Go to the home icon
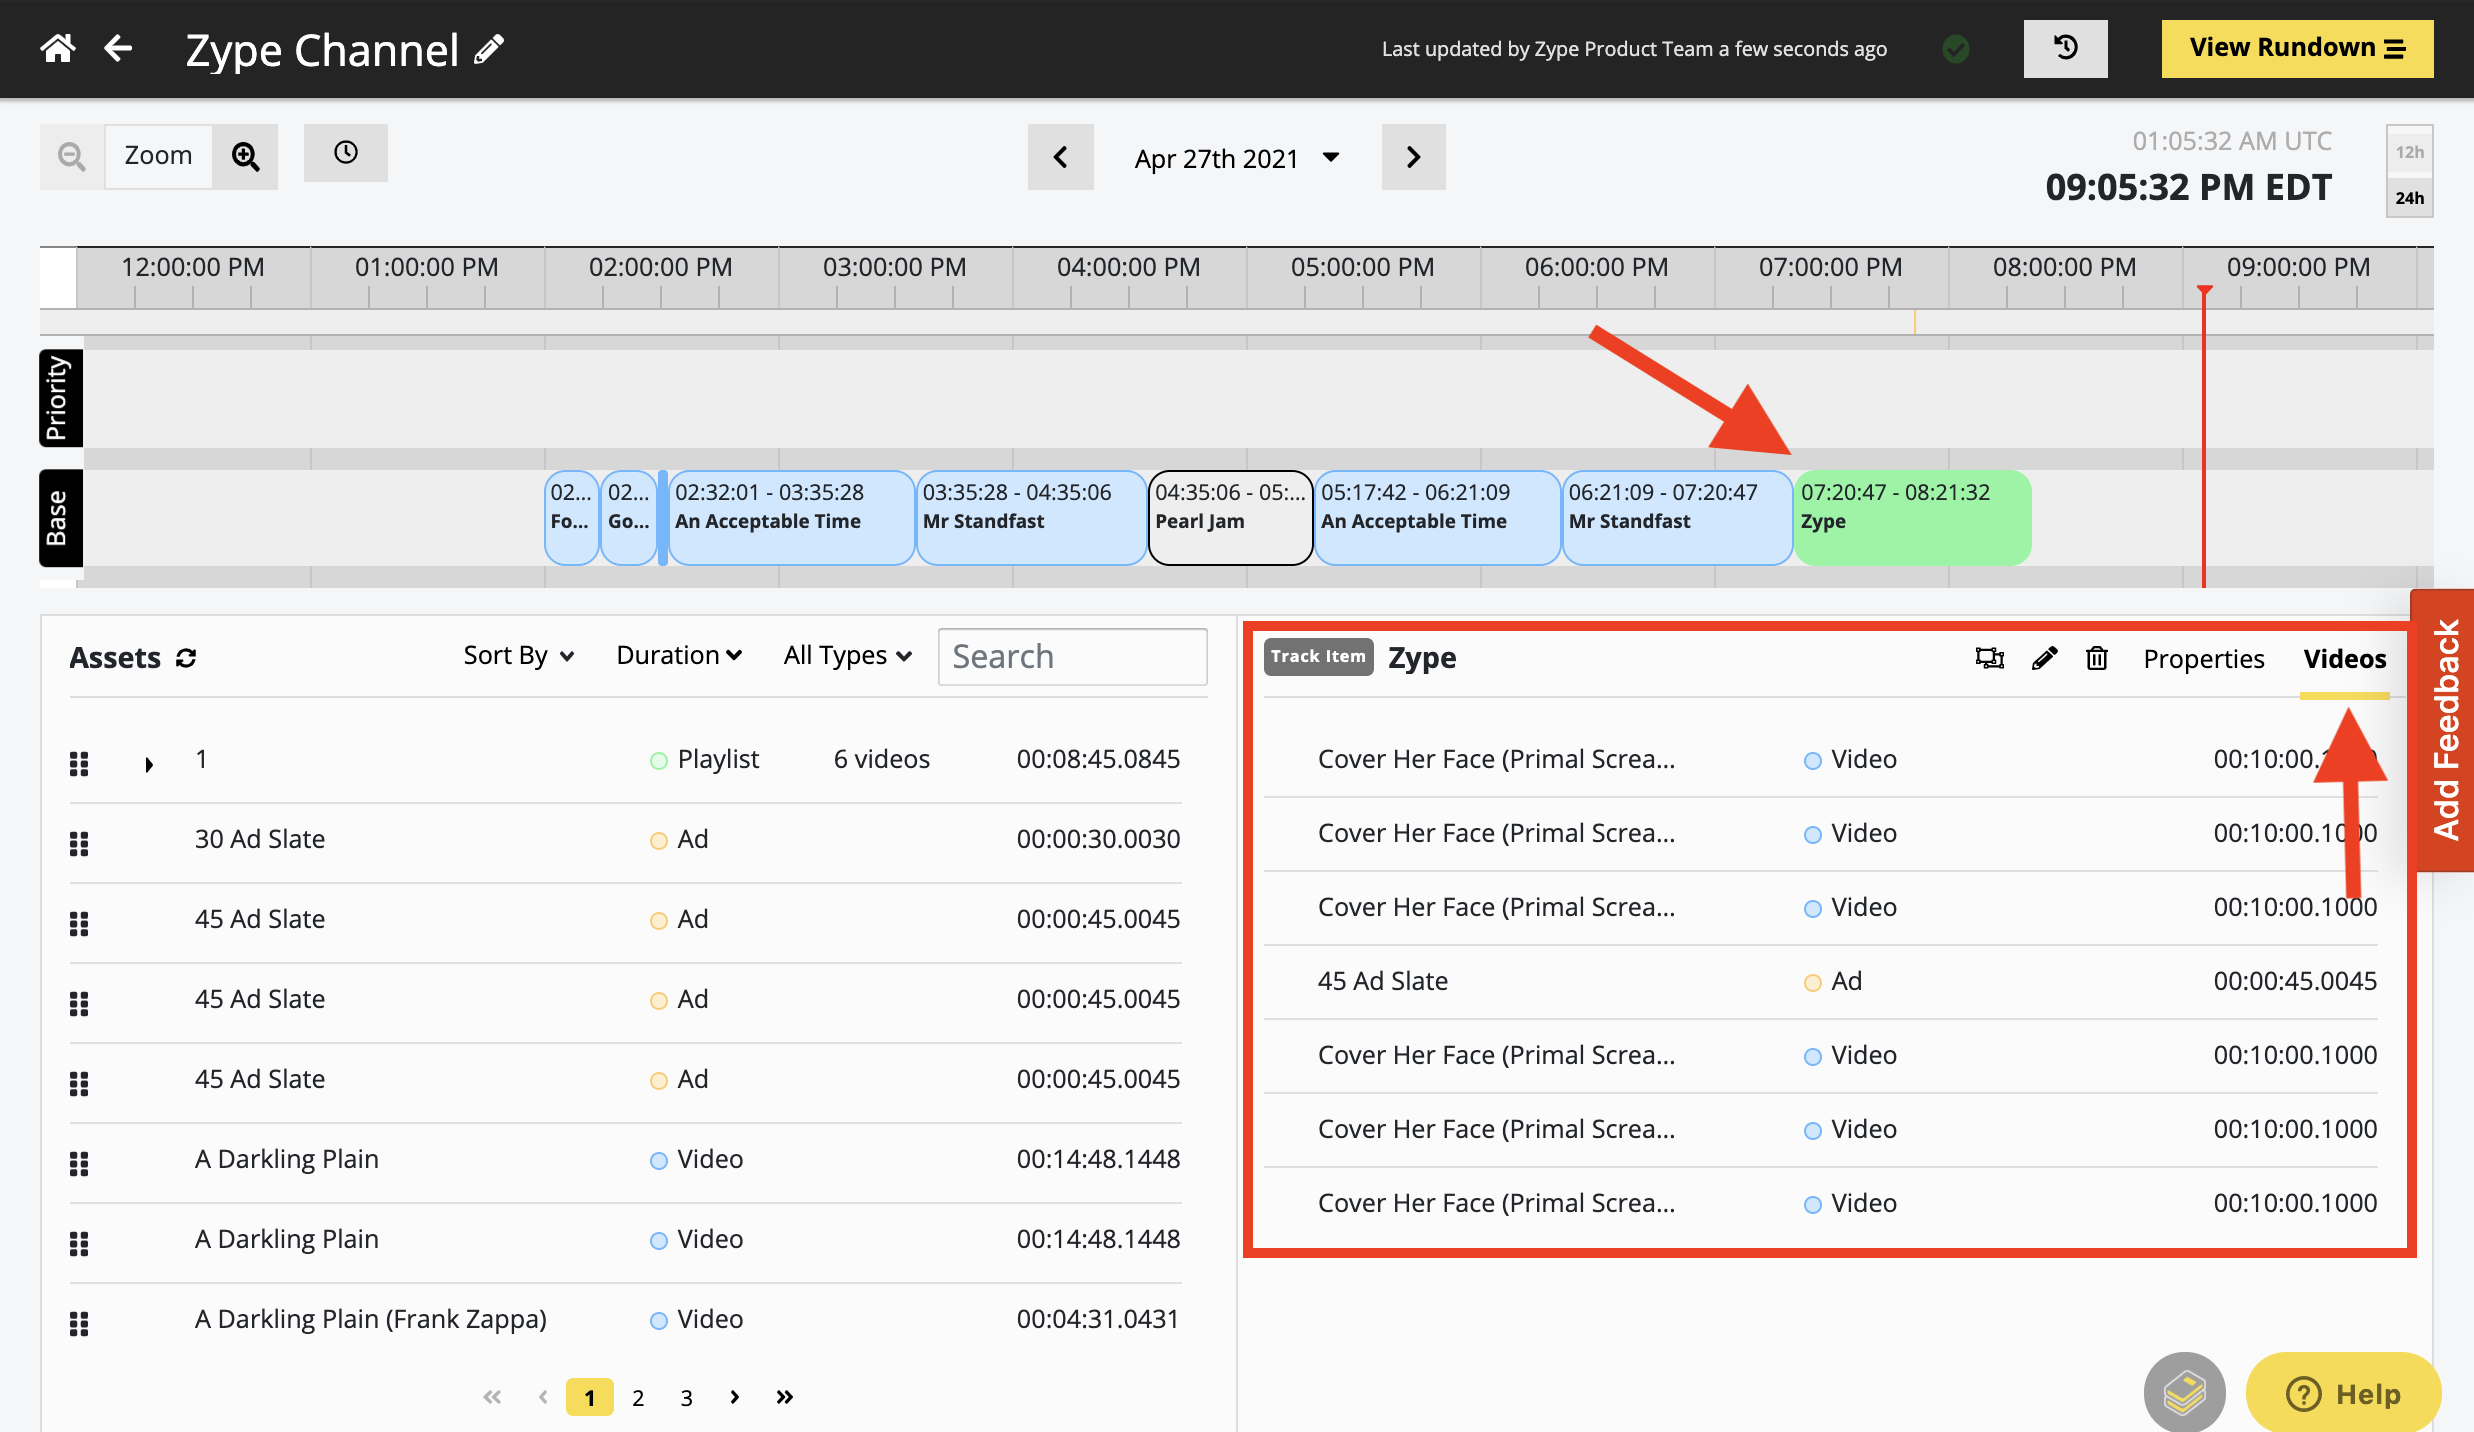 58,48
